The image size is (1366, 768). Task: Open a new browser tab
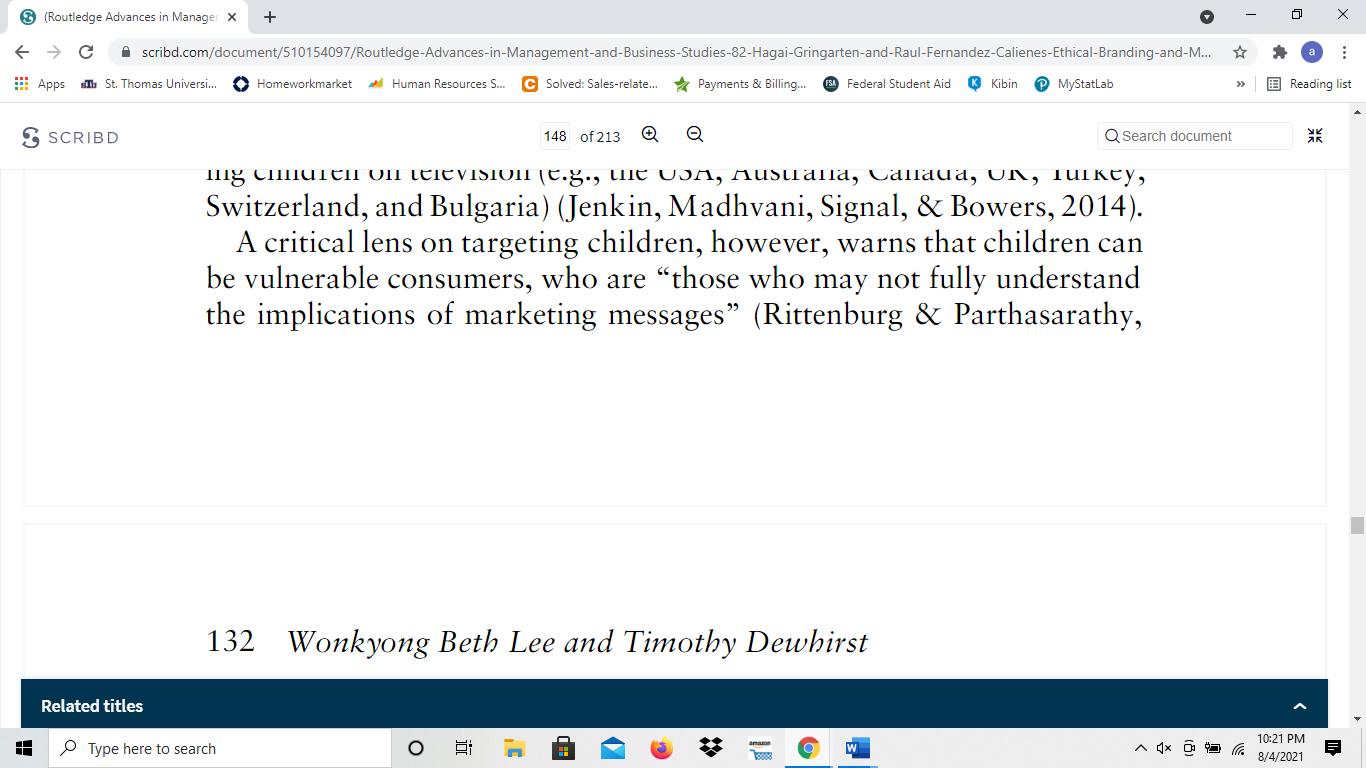point(270,16)
